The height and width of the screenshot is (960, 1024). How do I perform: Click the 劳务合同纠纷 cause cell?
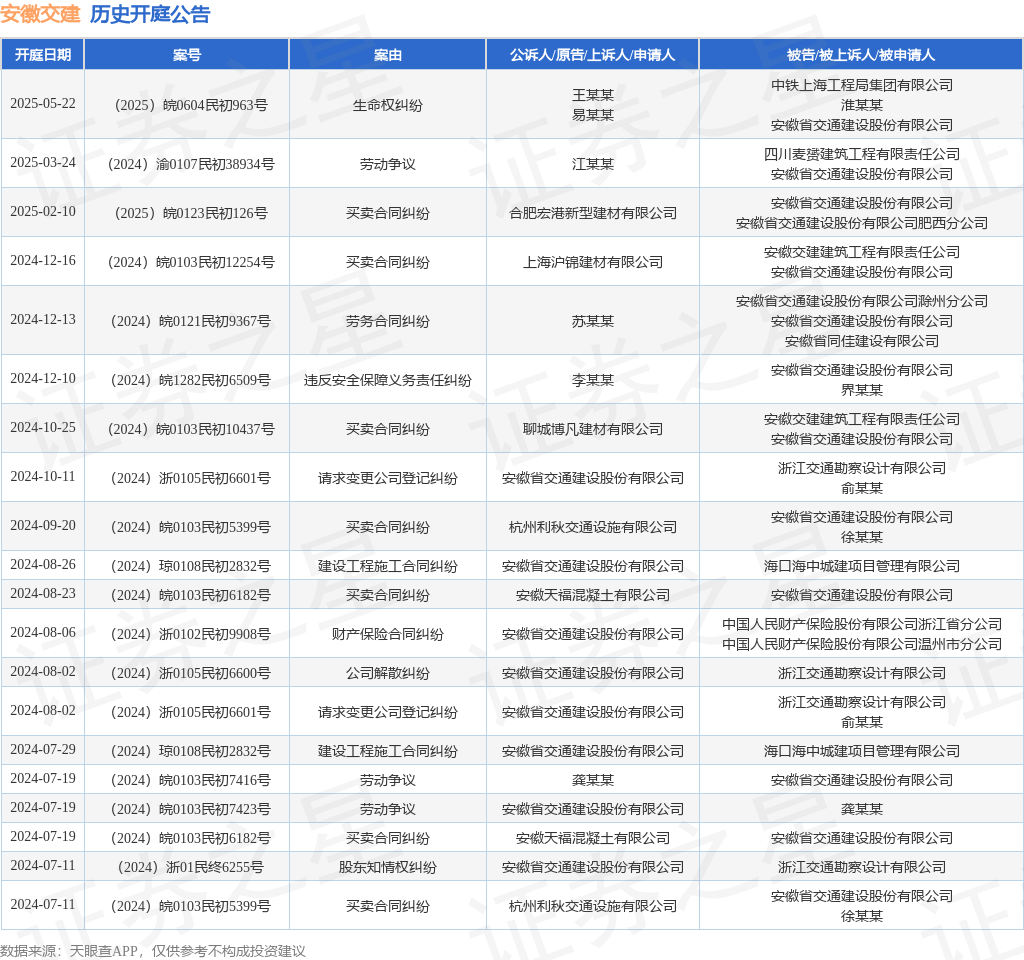pos(388,321)
